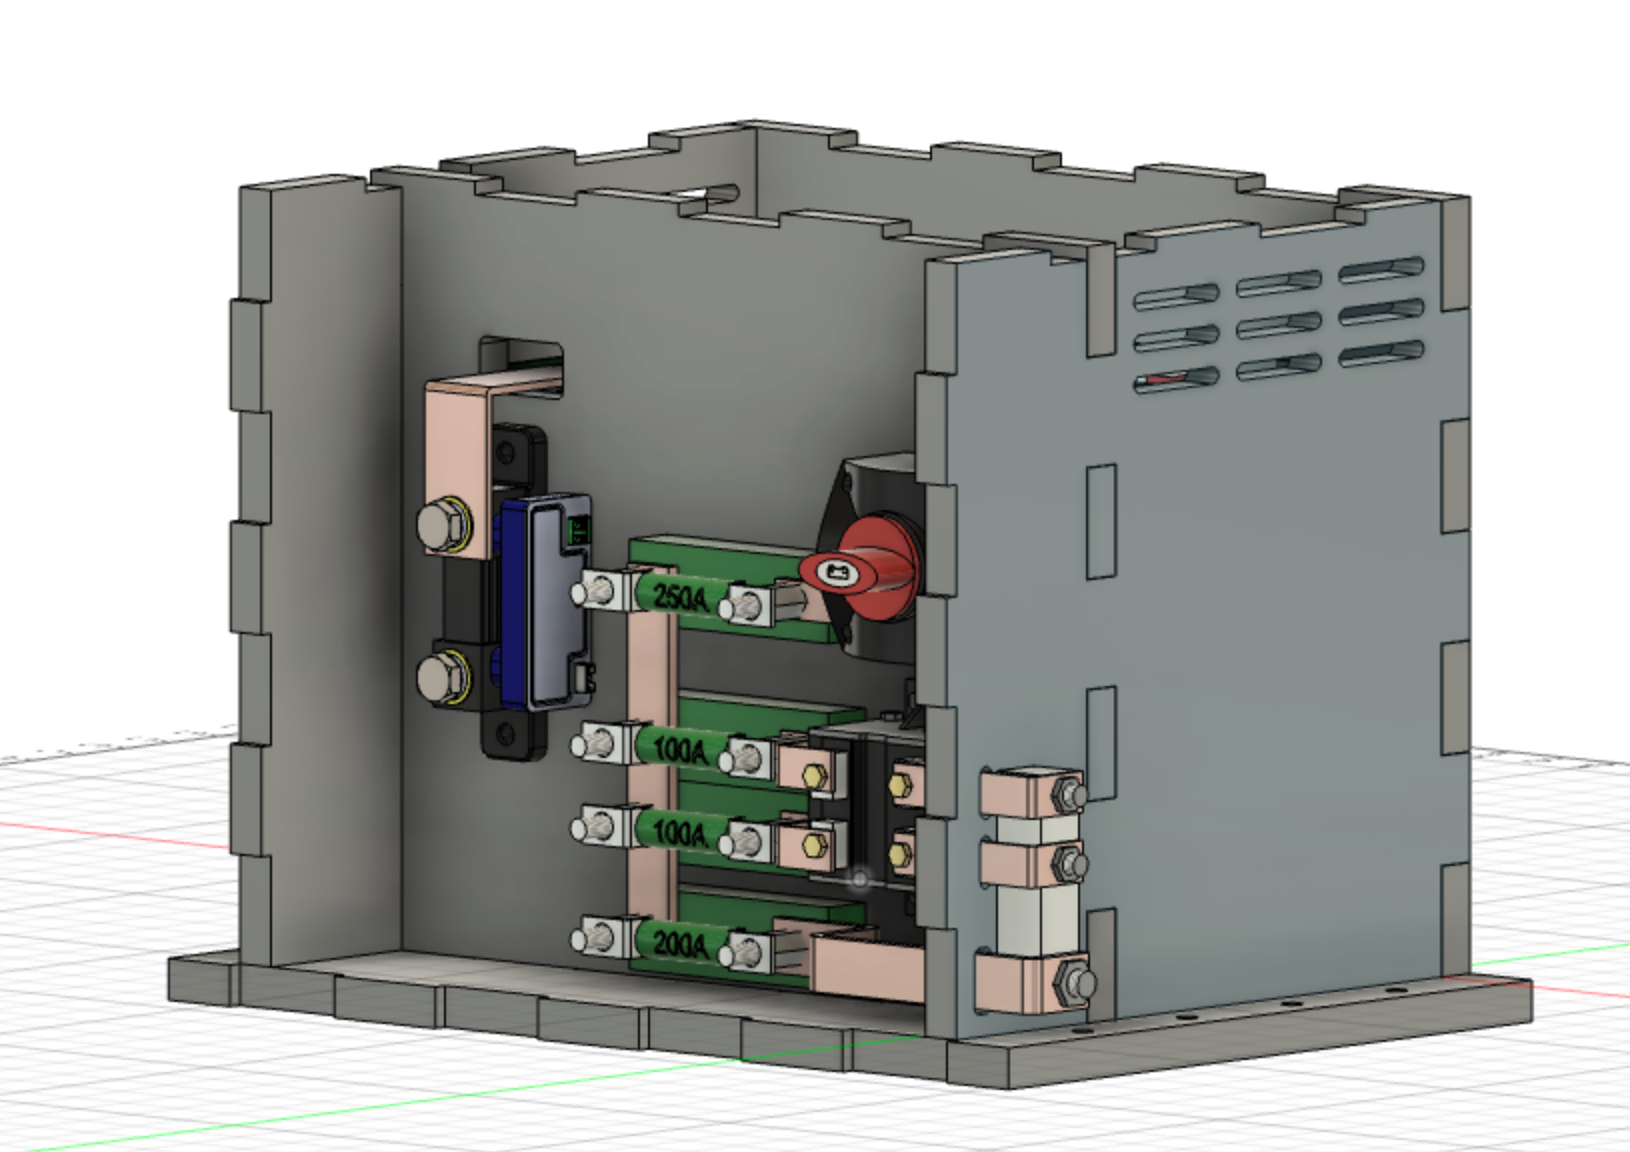Select the wide copper bar right of the 200A fuse
The image size is (1630, 1152).
pyautogui.click(x=868, y=966)
